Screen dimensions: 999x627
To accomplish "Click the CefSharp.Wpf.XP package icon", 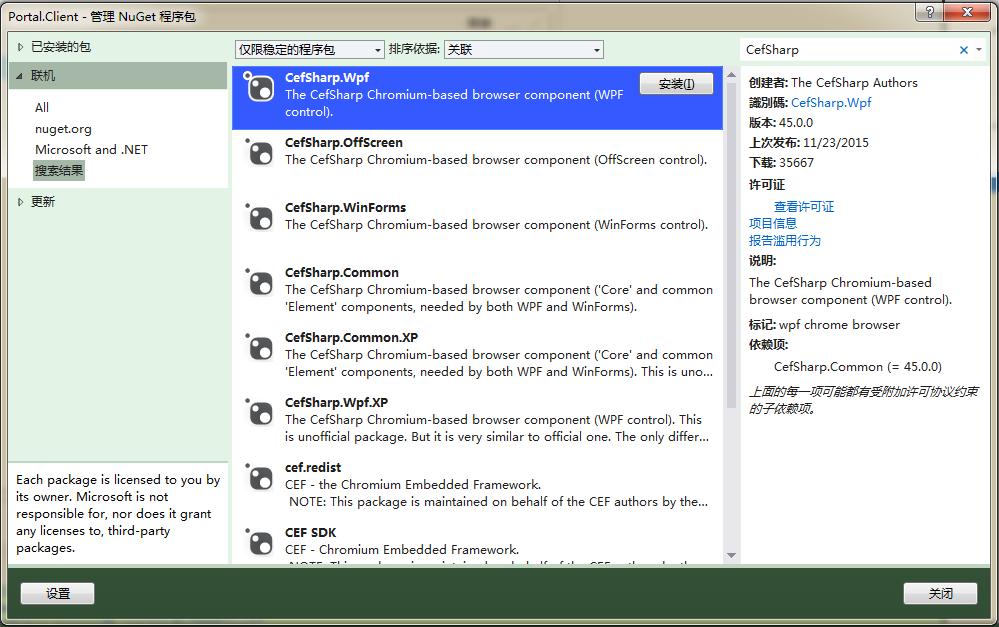I will click(x=260, y=413).
